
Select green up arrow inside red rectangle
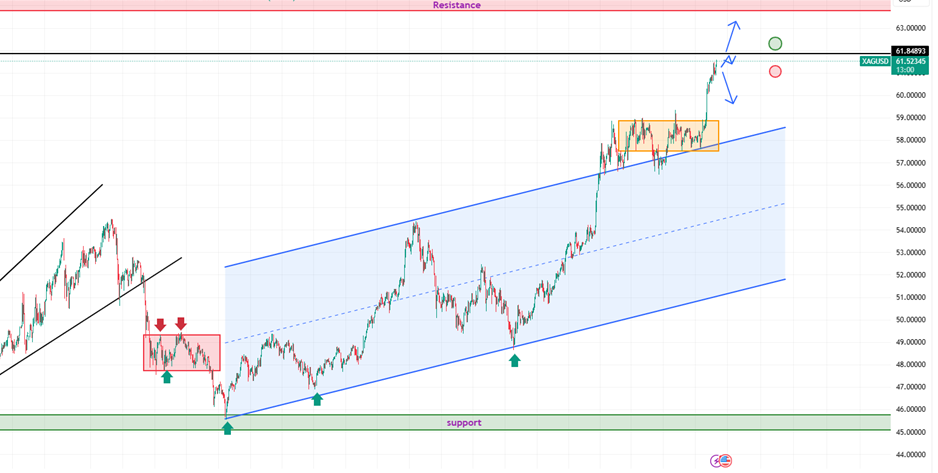coord(167,377)
